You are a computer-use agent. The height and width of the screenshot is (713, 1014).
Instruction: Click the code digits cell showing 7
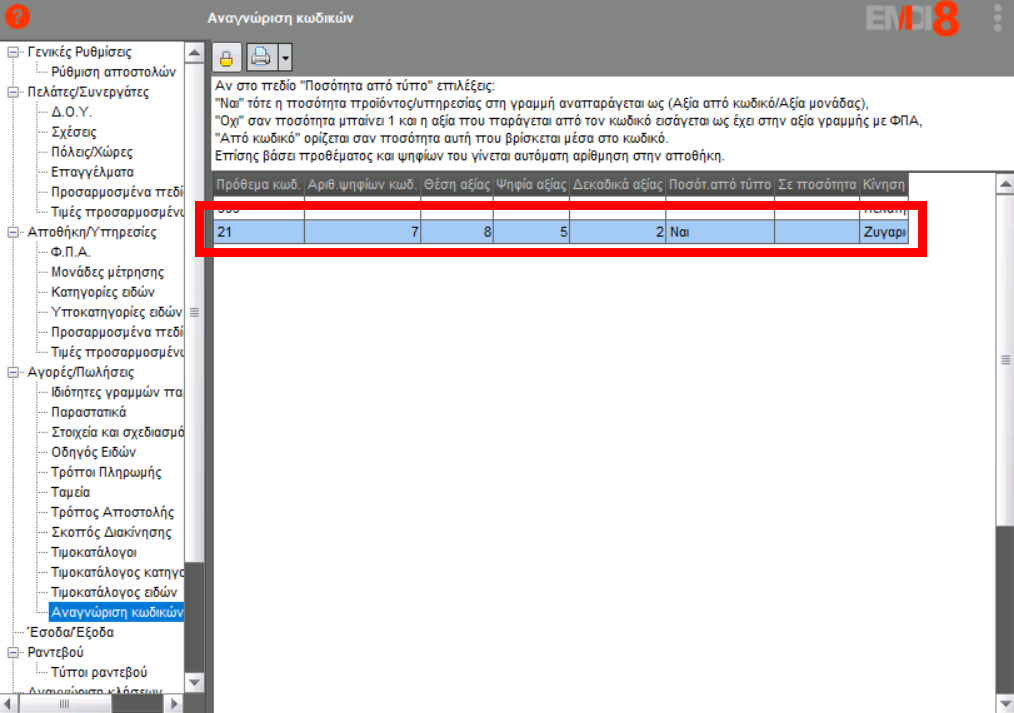pyautogui.click(x=362, y=232)
